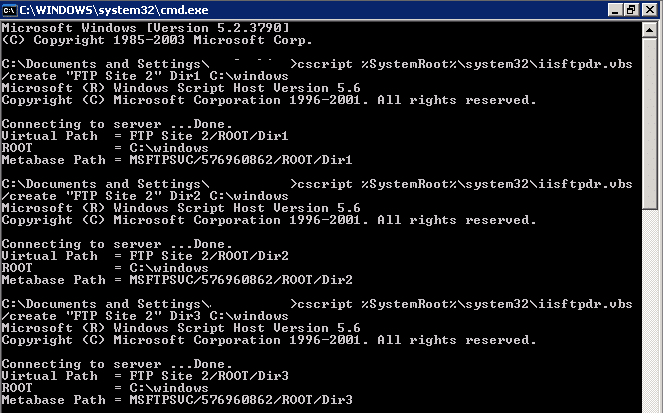Click the Copyright 1985-2003 Microsoft Corp. line
Screen dimensions: 663x413
coord(157,40)
